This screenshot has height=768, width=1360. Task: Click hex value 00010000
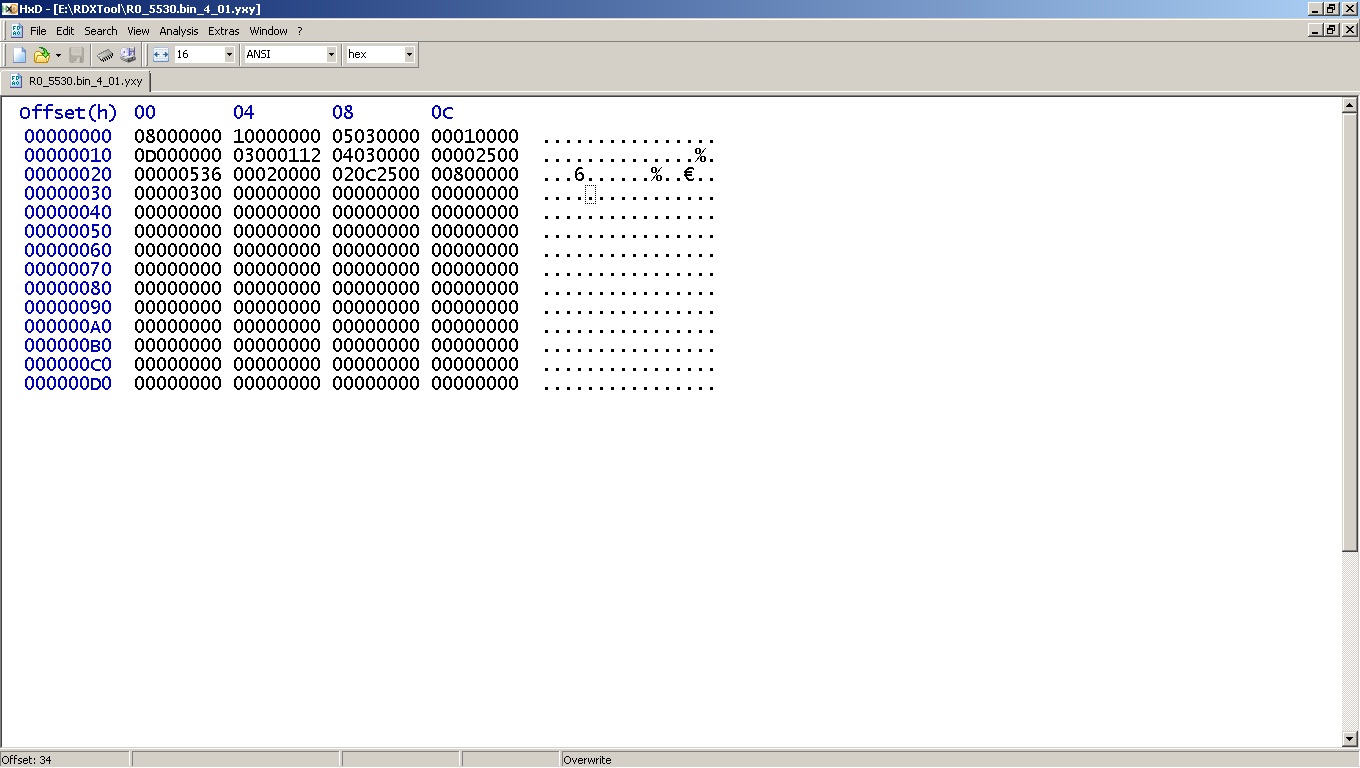[x=475, y=136]
